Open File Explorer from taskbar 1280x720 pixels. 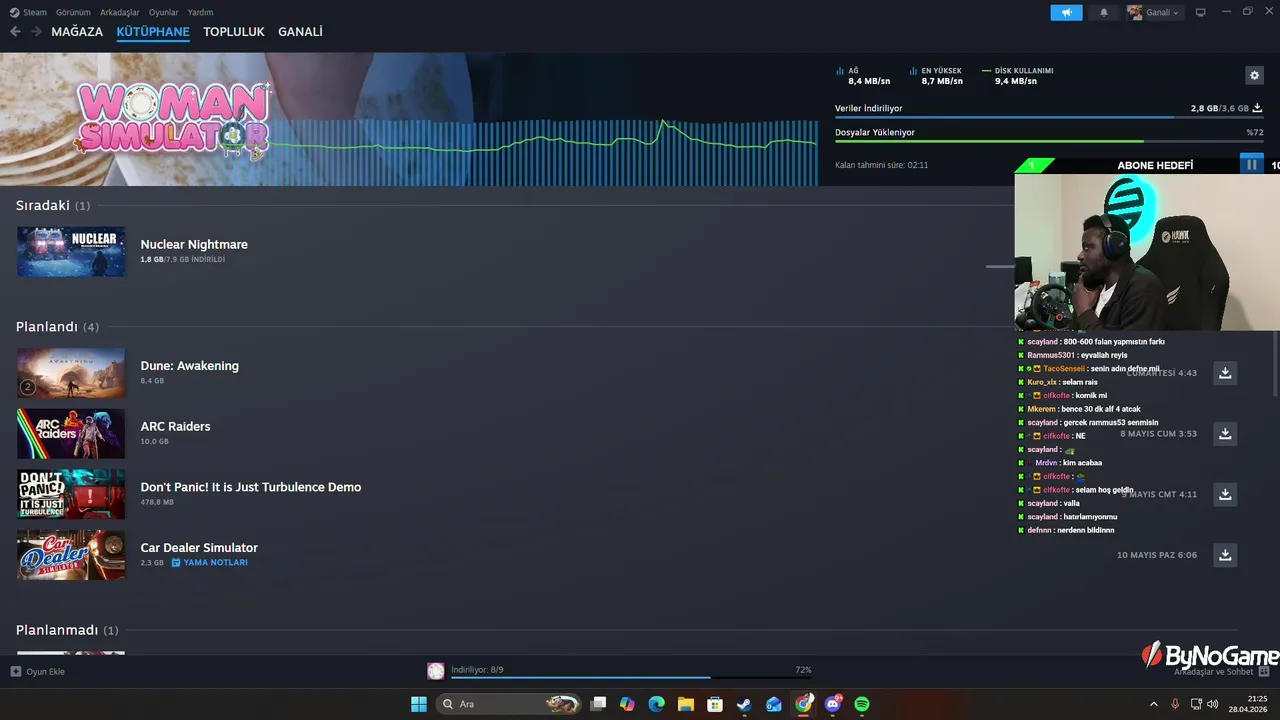[686, 704]
